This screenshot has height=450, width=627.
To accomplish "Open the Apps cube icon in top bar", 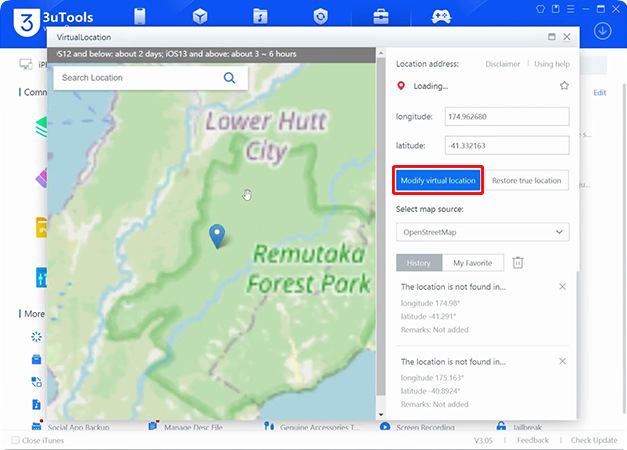I will [x=200, y=16].
